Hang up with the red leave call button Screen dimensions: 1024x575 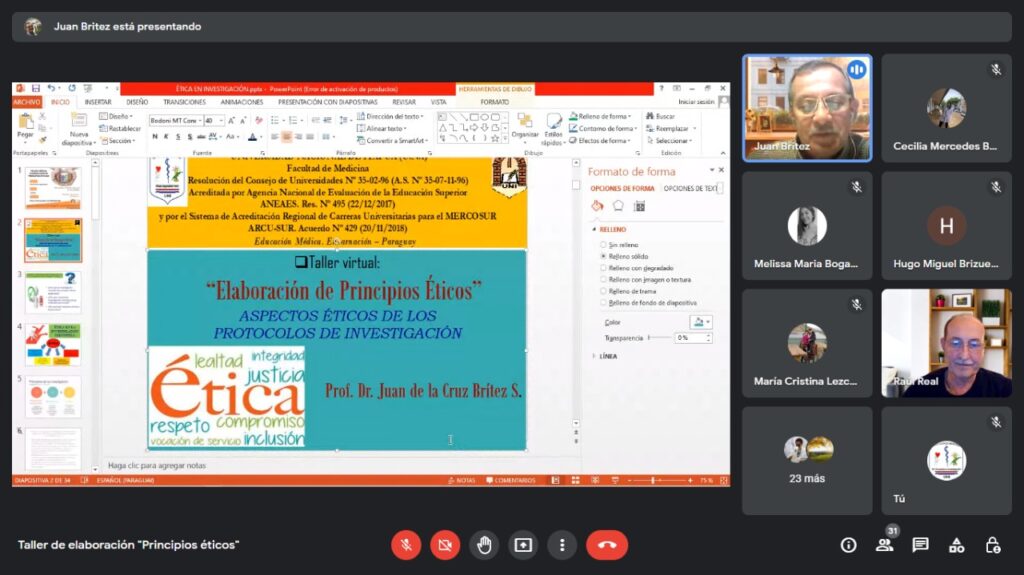(x=606, y=545)
